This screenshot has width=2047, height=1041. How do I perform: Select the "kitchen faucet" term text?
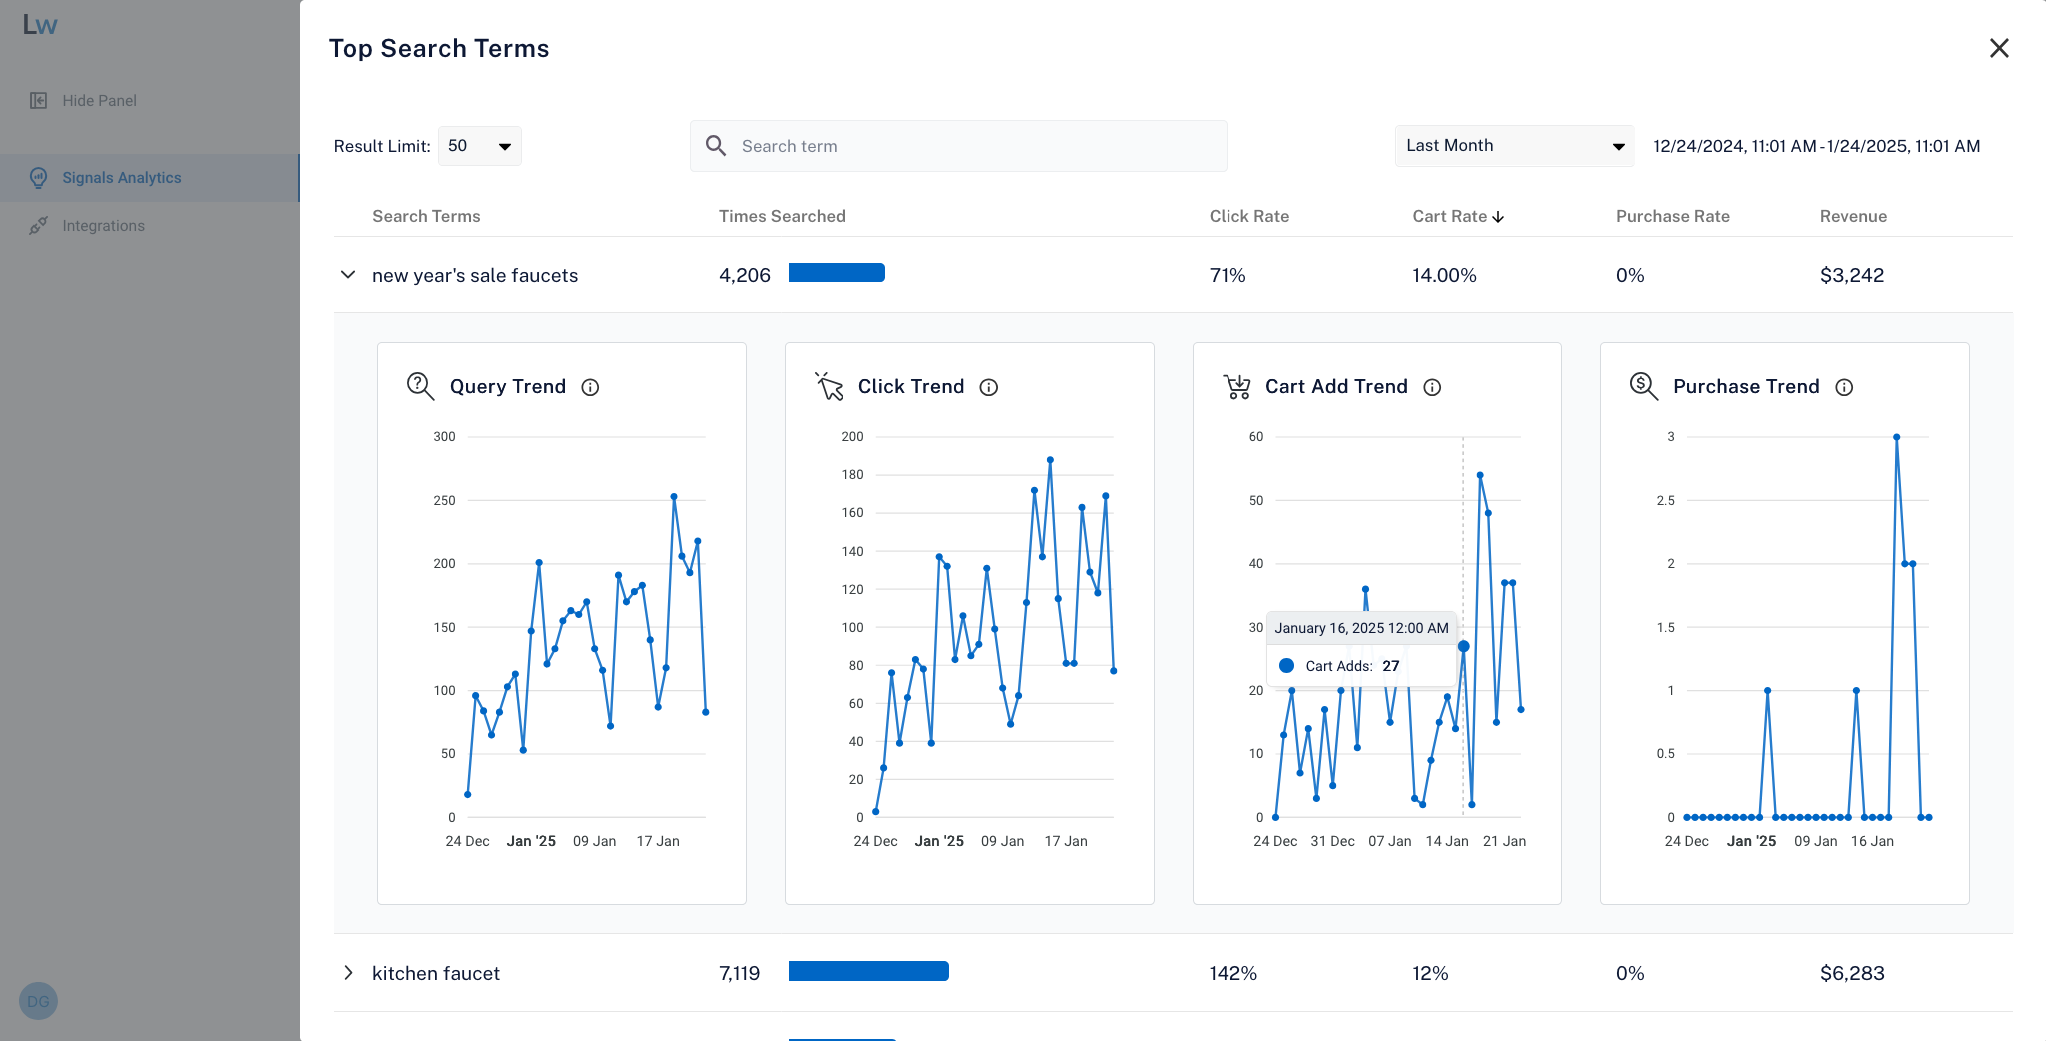436,973
